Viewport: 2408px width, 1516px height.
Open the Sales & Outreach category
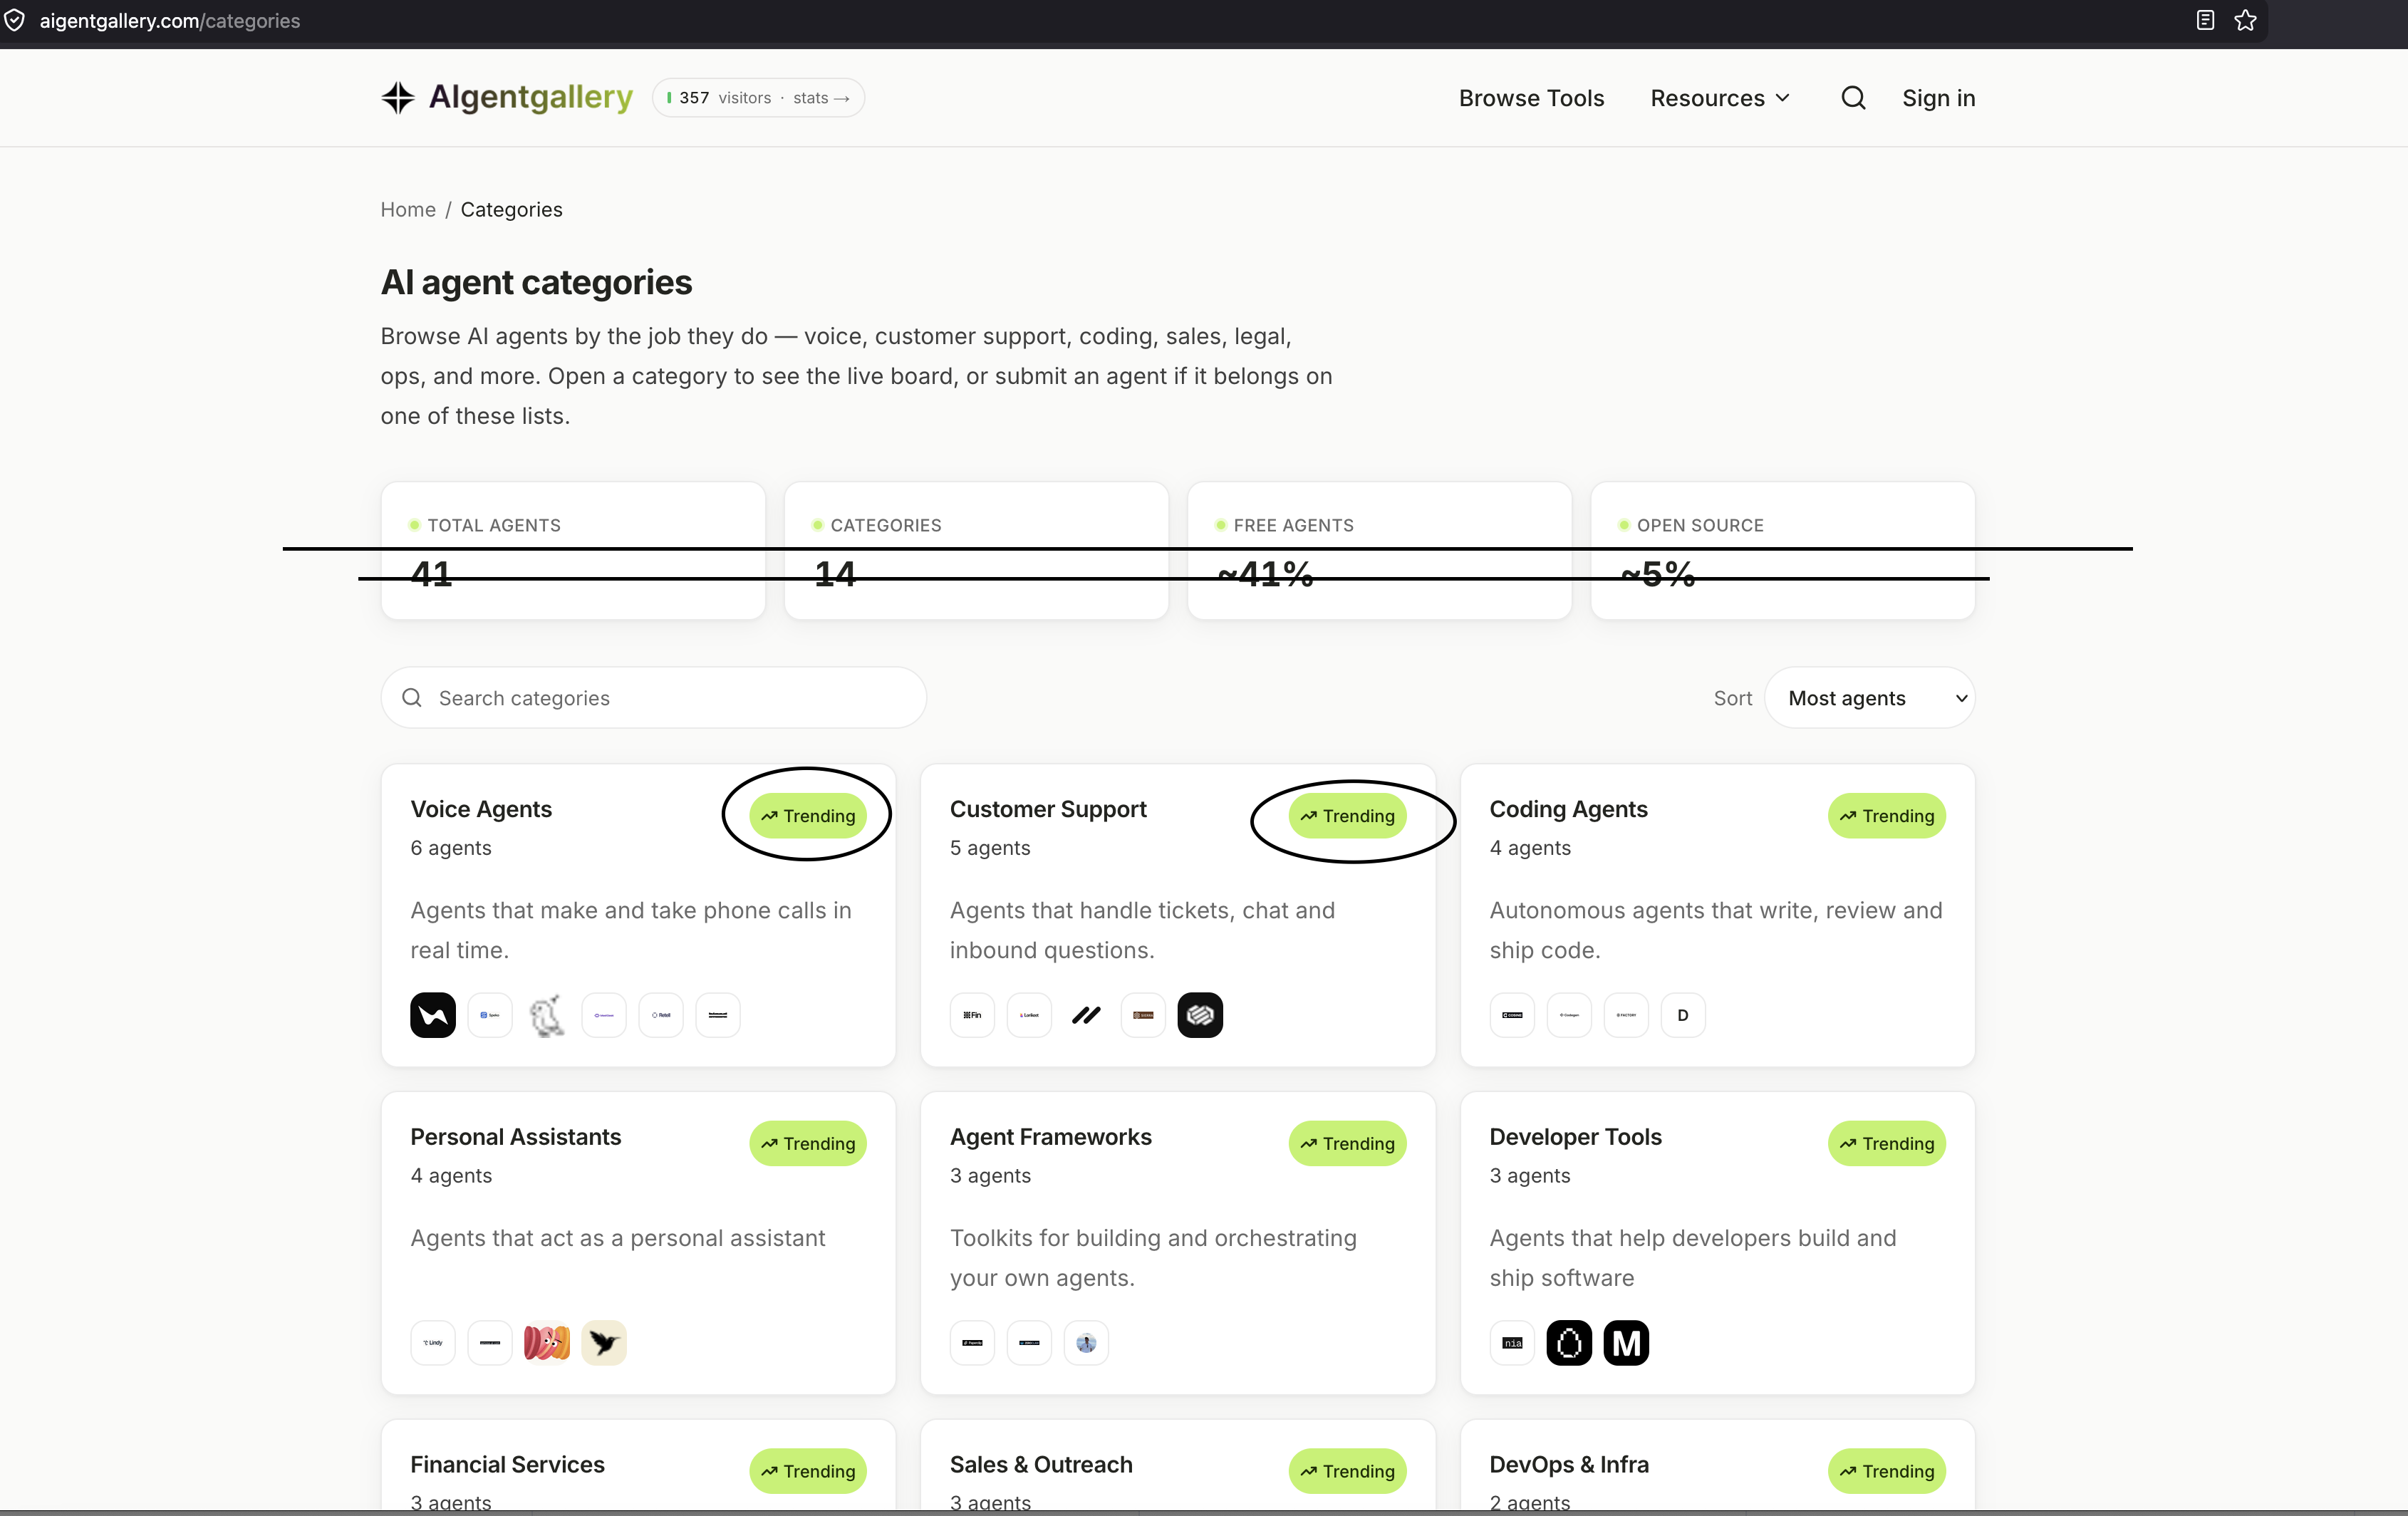(x=1041, y=1465)
